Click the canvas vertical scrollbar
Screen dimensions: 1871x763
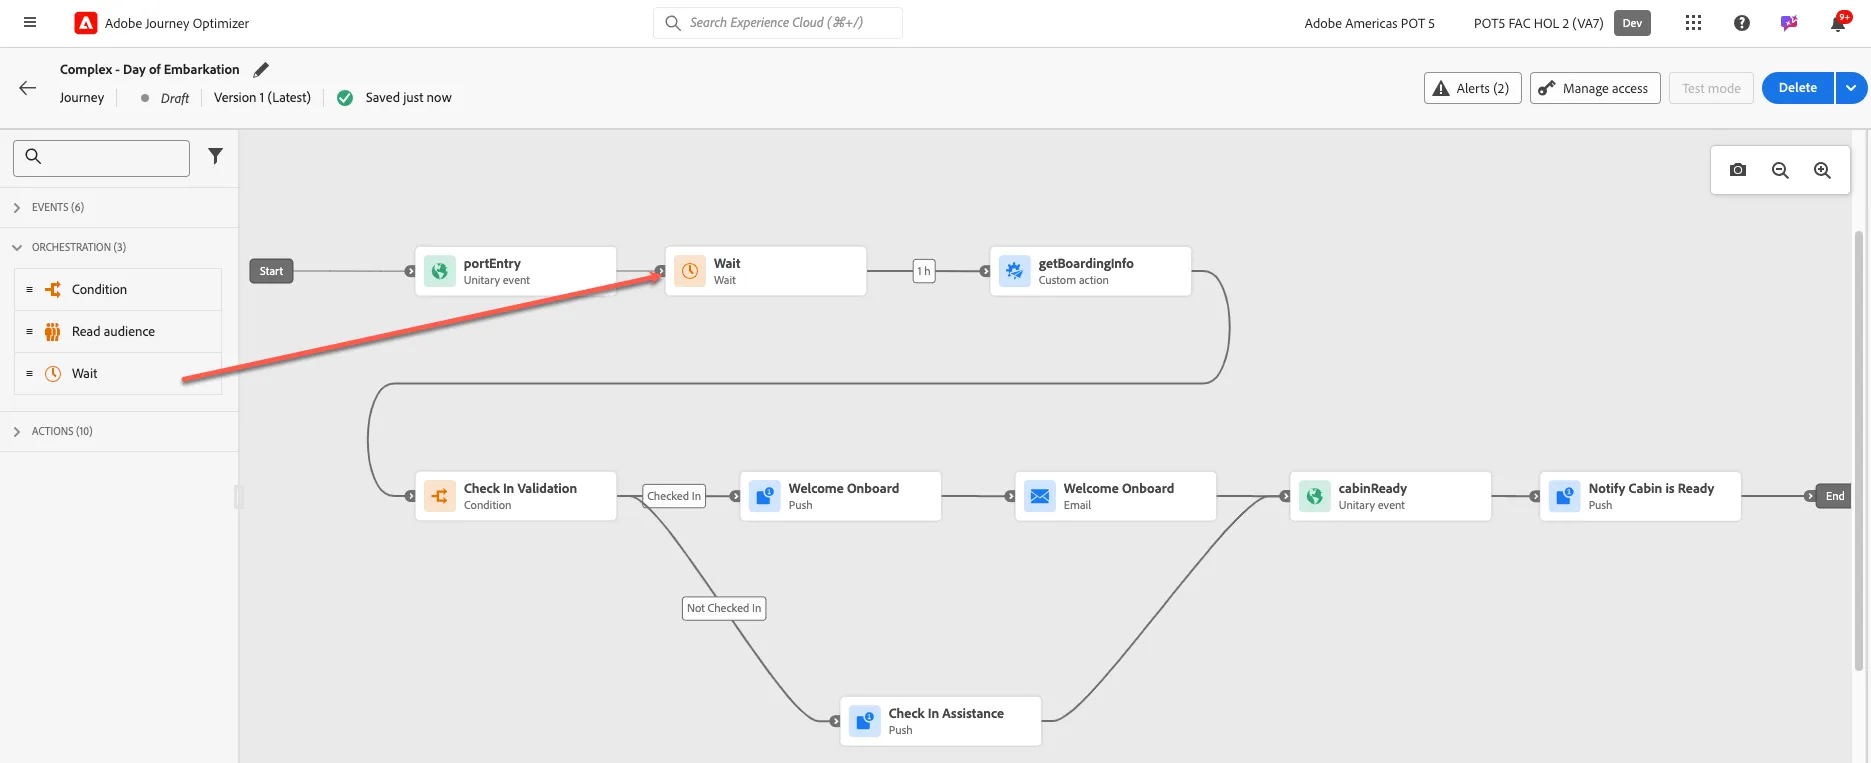click(x=1858, y=450)
